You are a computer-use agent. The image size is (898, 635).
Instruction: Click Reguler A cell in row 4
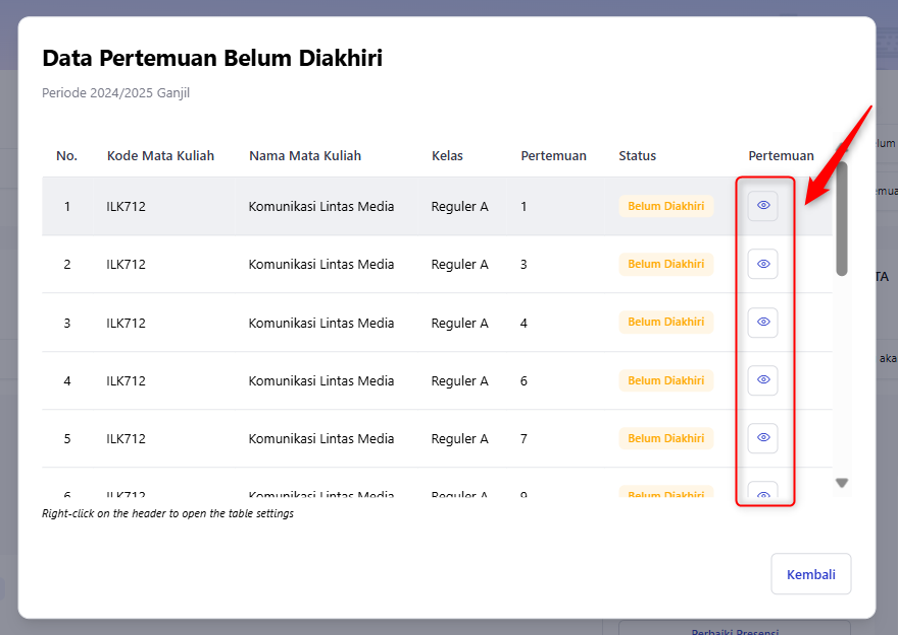(x=460, y=381)
